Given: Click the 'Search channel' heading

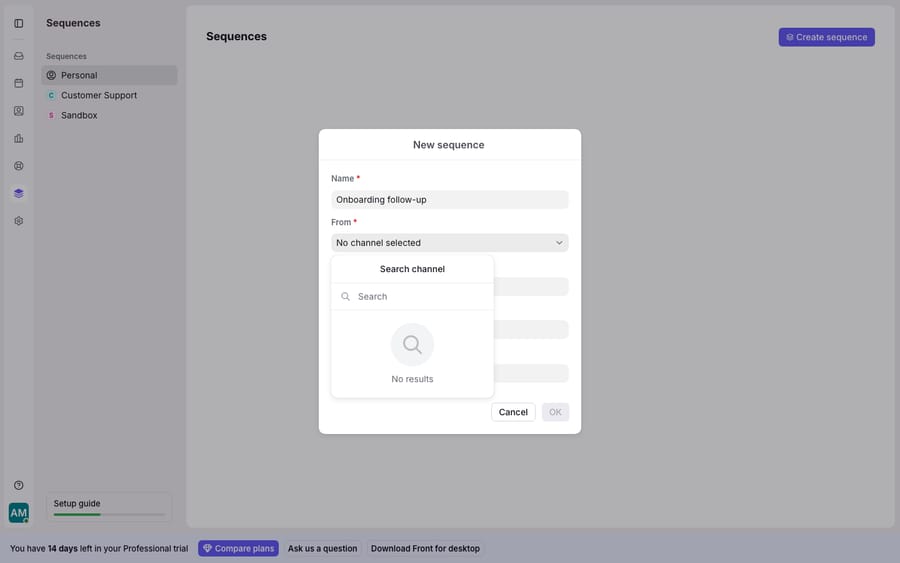Looking at the screenshot, I should pos(412,269).
